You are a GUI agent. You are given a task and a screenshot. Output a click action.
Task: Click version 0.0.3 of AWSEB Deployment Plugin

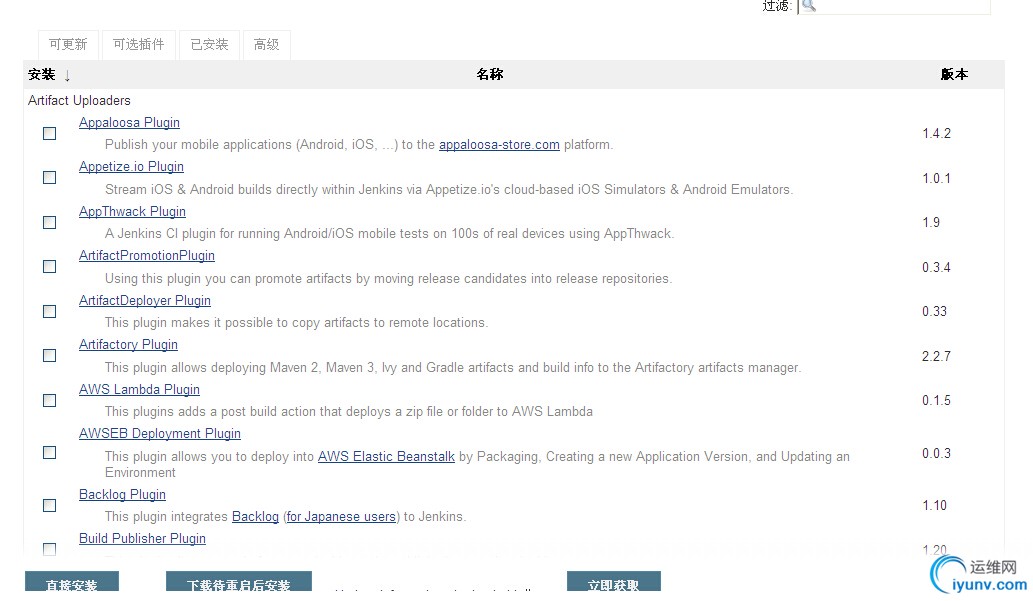[936, 453]
